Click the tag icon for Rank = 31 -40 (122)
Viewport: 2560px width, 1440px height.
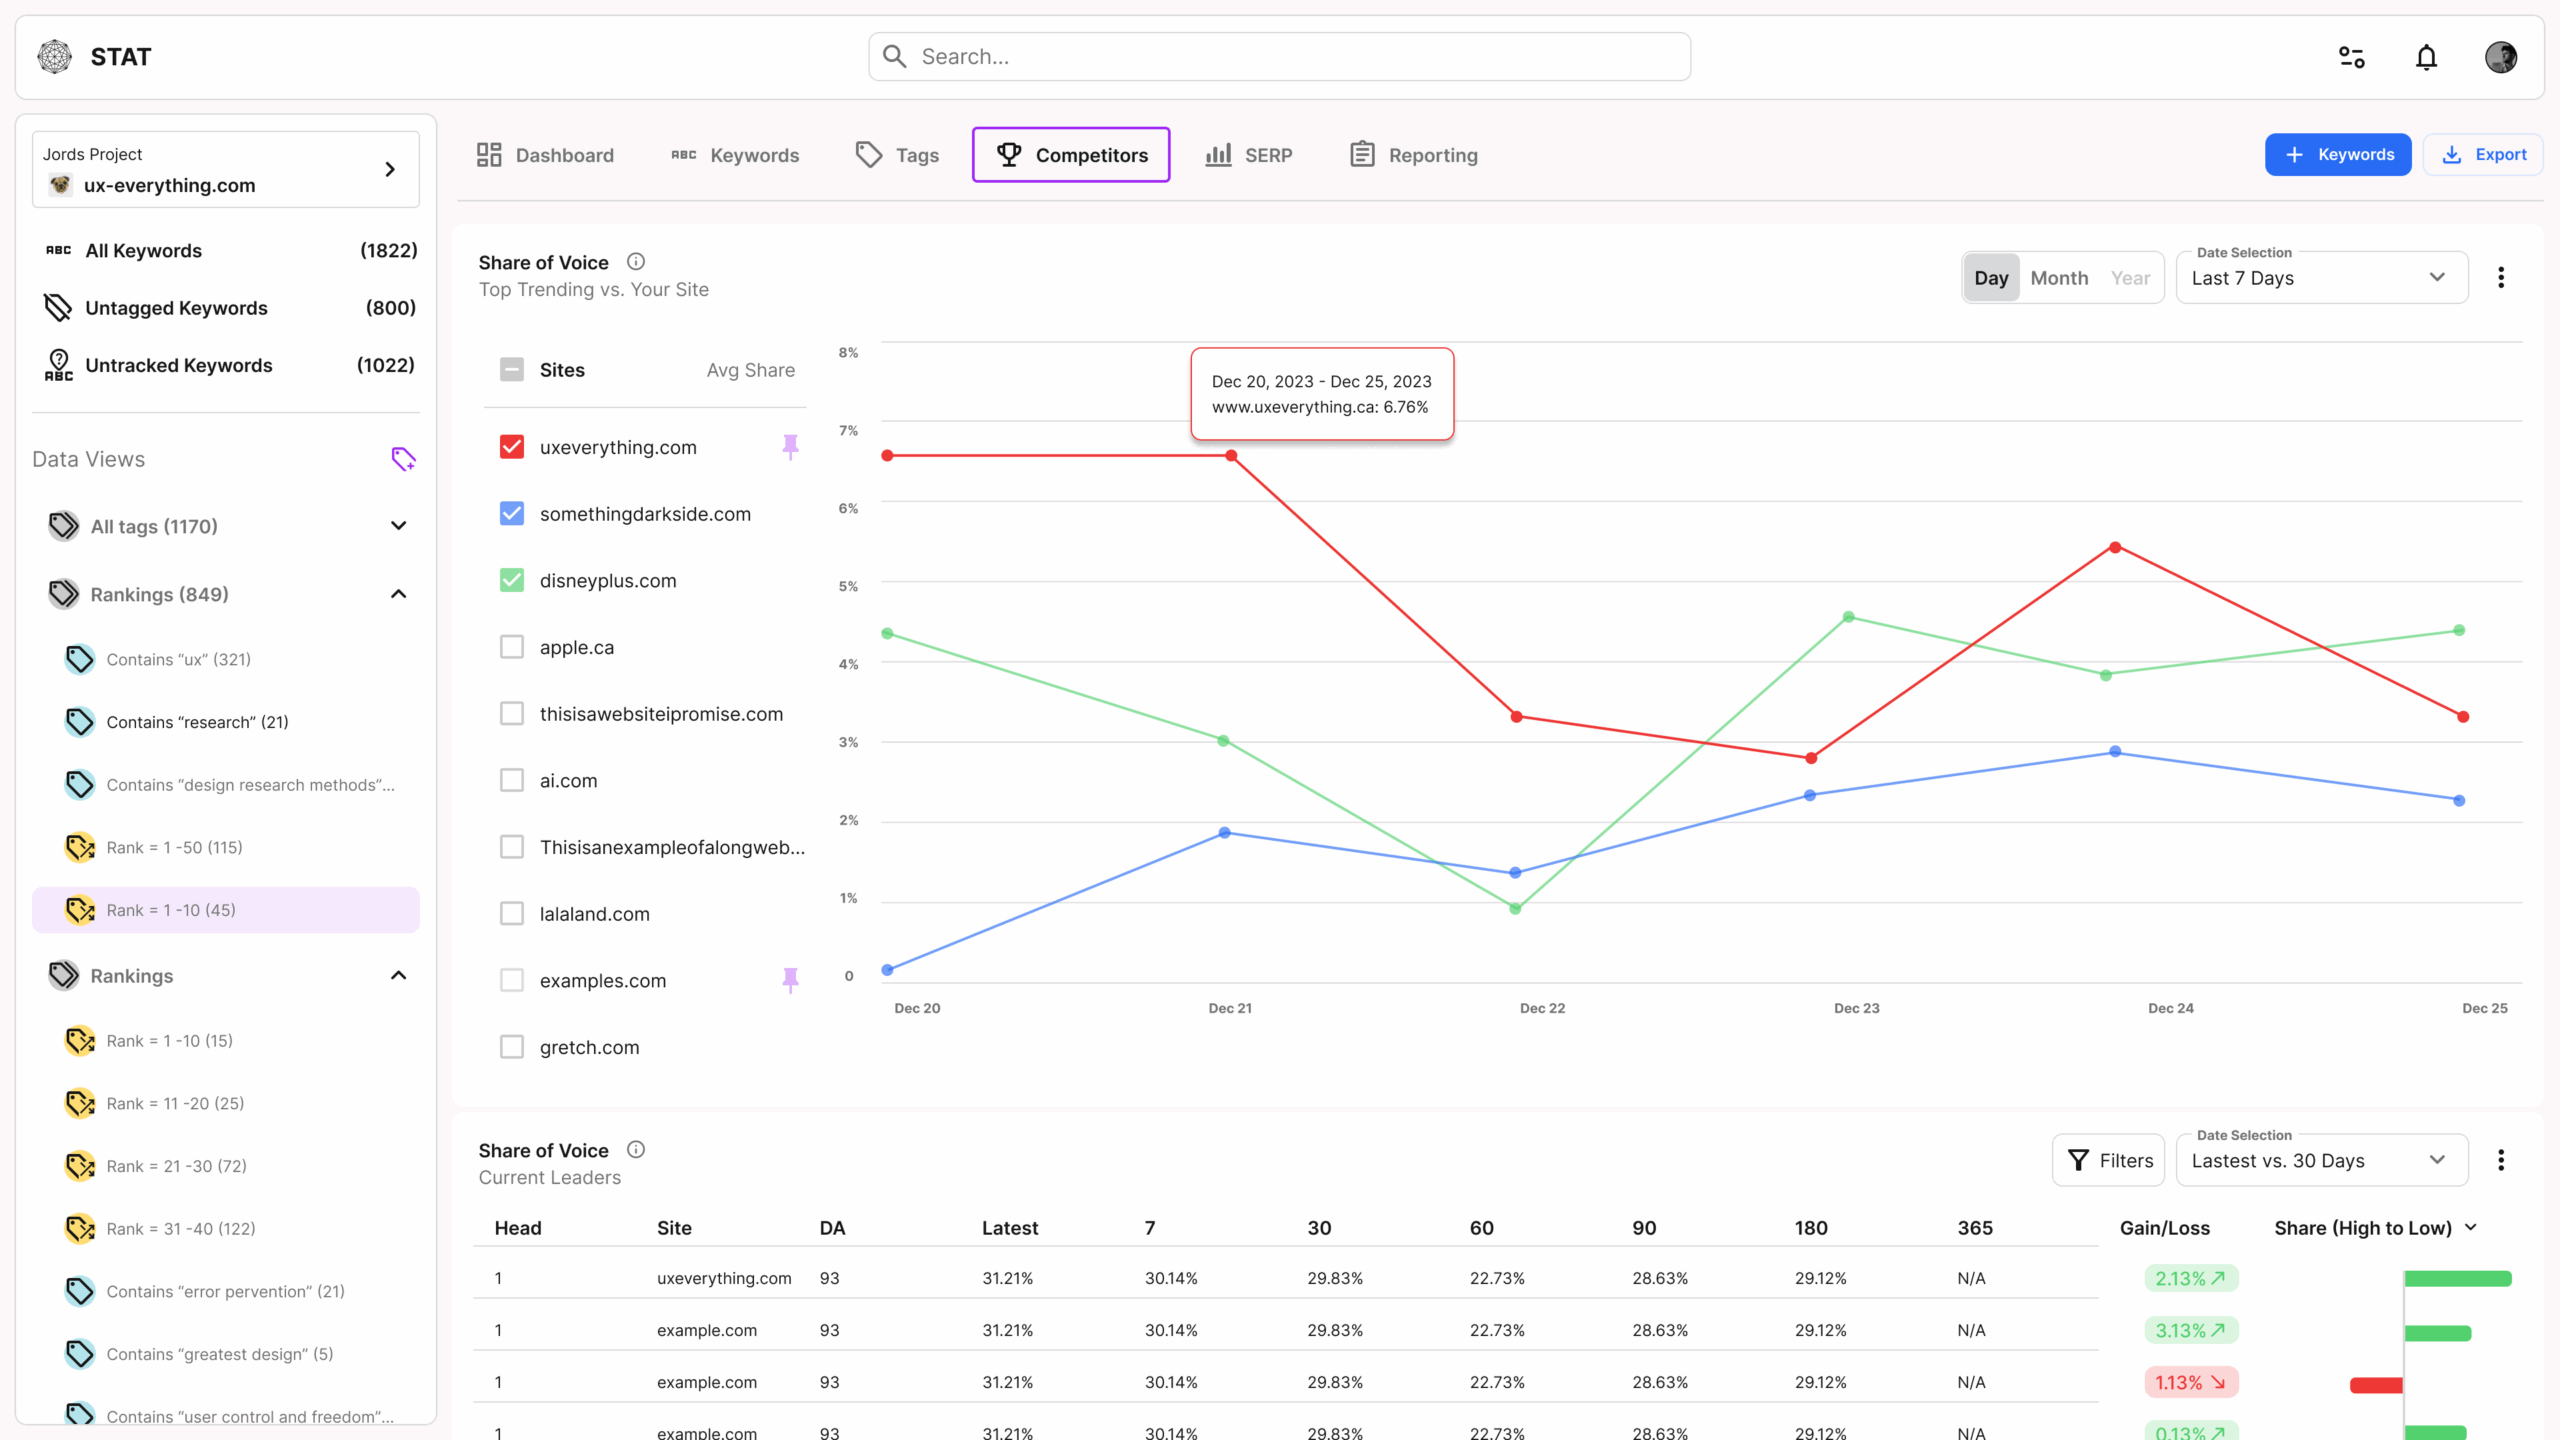coord(80,1228)
